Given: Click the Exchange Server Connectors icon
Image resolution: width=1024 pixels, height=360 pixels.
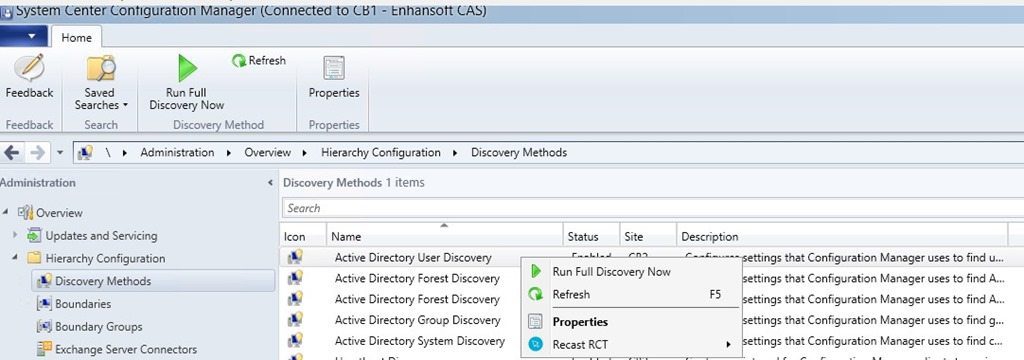Looking at the screenshot, I should (44, 350).
